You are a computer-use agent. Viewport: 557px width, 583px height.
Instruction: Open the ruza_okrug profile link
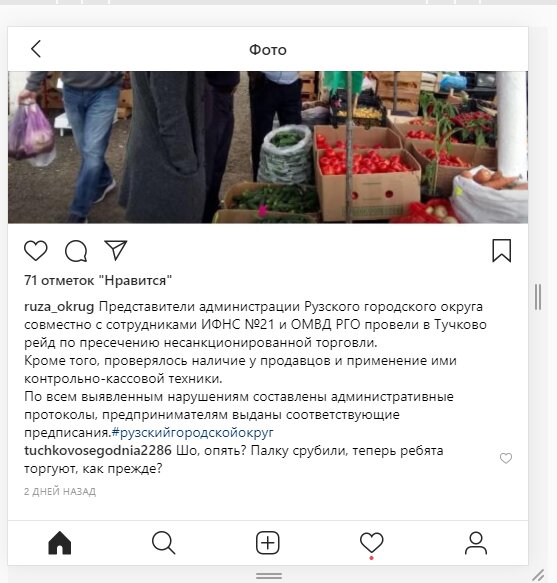pos(59,307)
